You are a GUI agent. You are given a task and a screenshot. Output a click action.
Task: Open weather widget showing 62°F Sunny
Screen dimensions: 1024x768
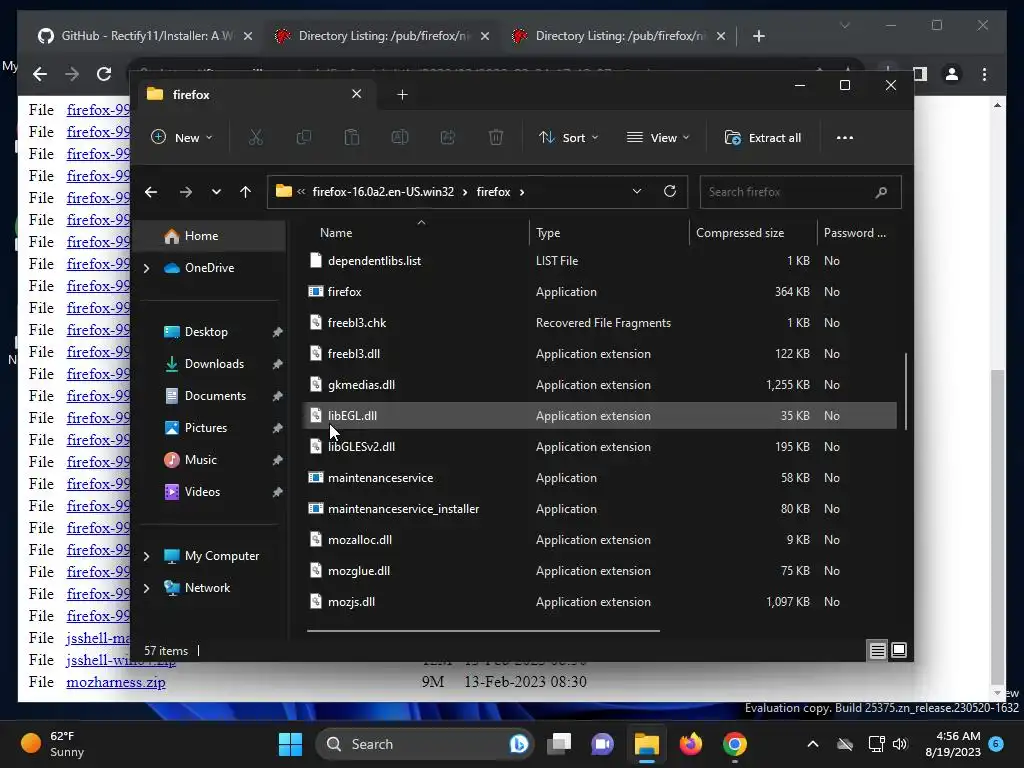coord(53,744)
